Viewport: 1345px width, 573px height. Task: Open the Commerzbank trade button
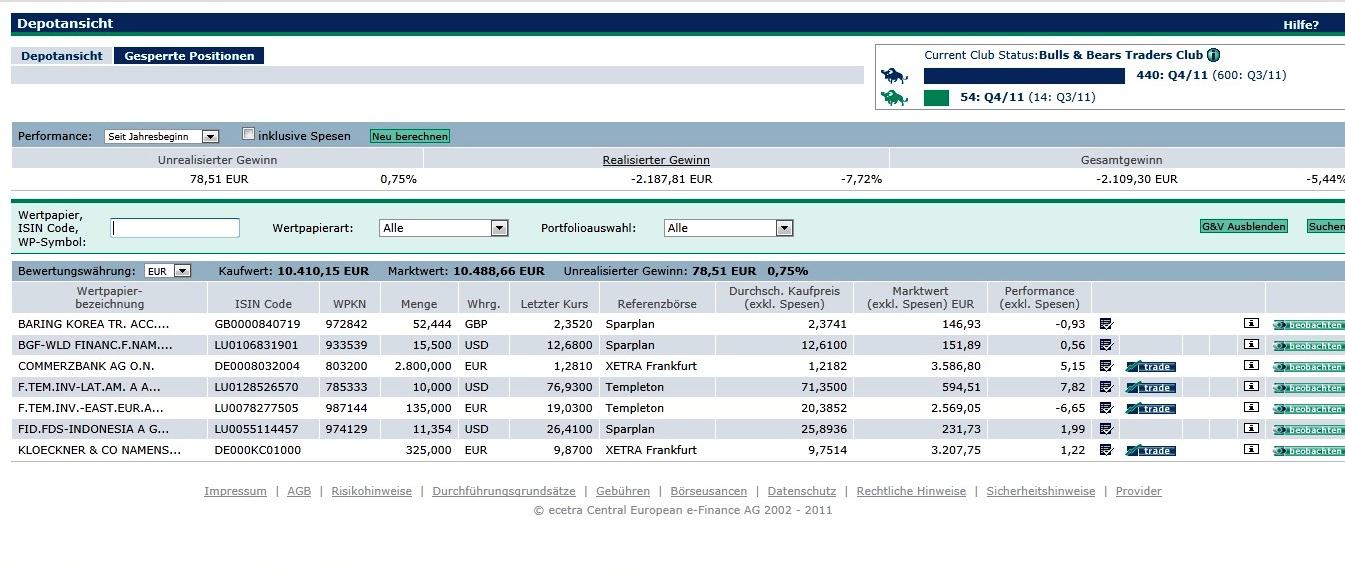[x=1150, y=366]
